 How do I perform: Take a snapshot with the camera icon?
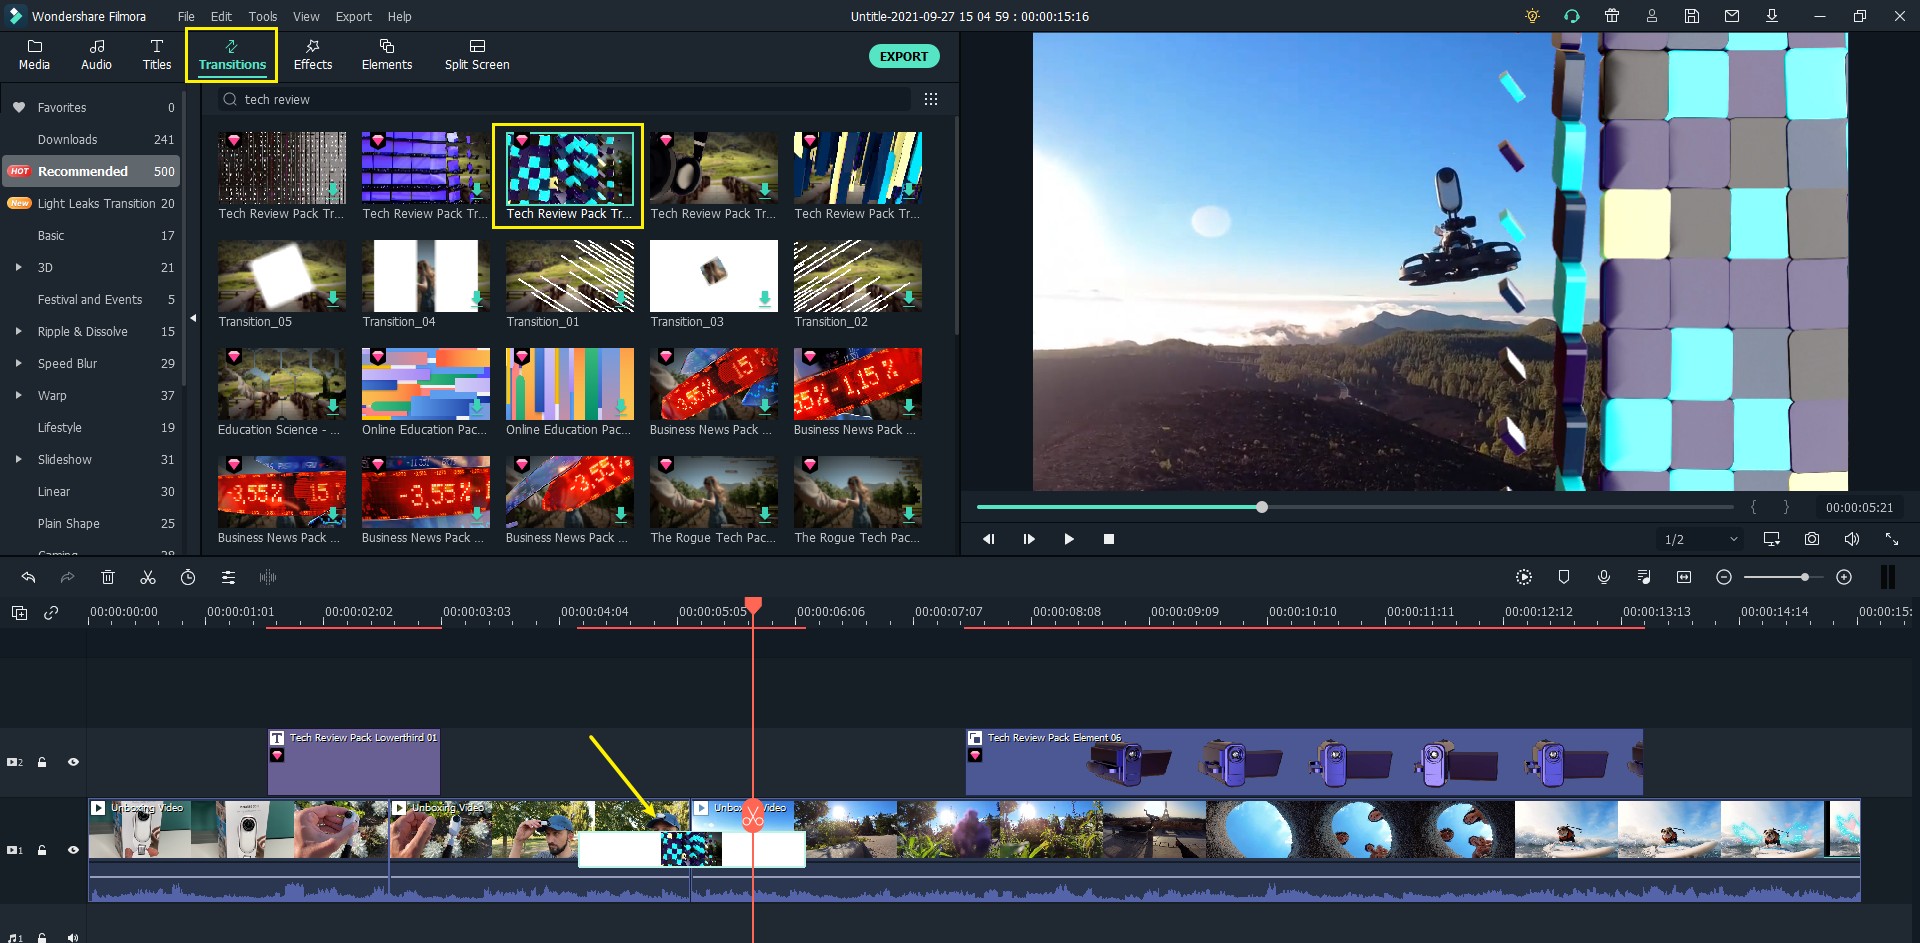coord(1812,539)
